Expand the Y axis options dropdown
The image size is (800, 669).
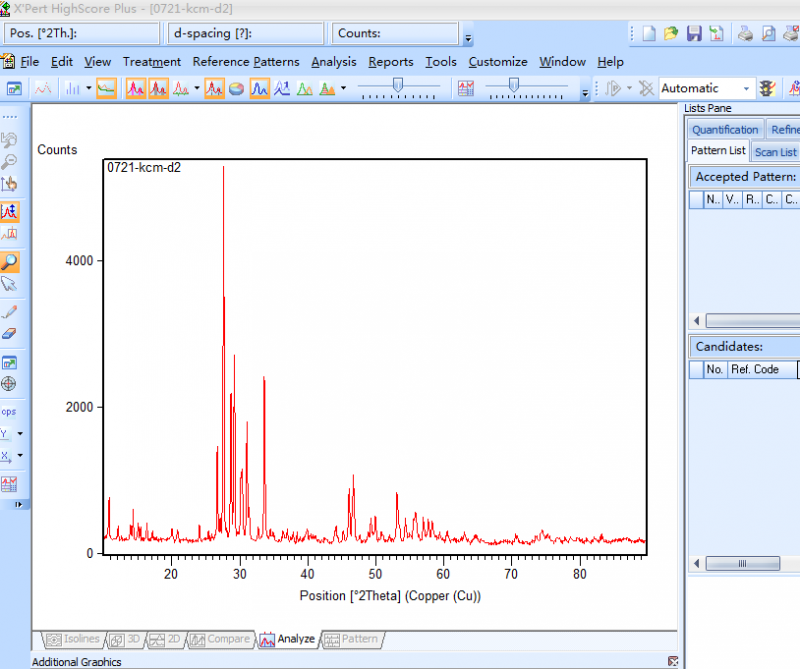tap(19, 434)
